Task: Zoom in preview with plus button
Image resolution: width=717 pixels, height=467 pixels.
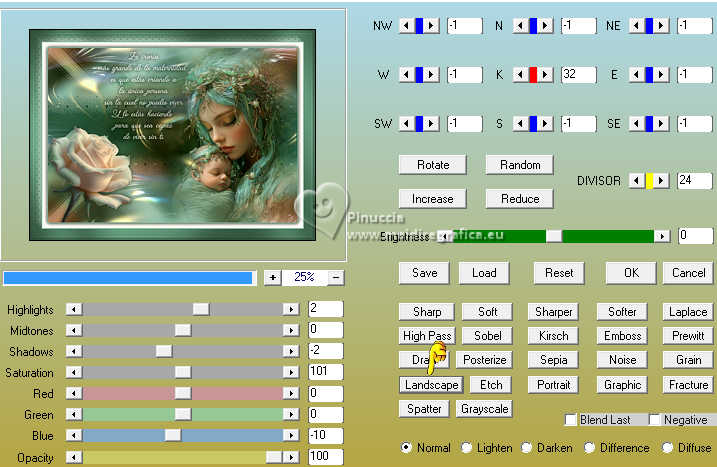Action: coord(273,277)
